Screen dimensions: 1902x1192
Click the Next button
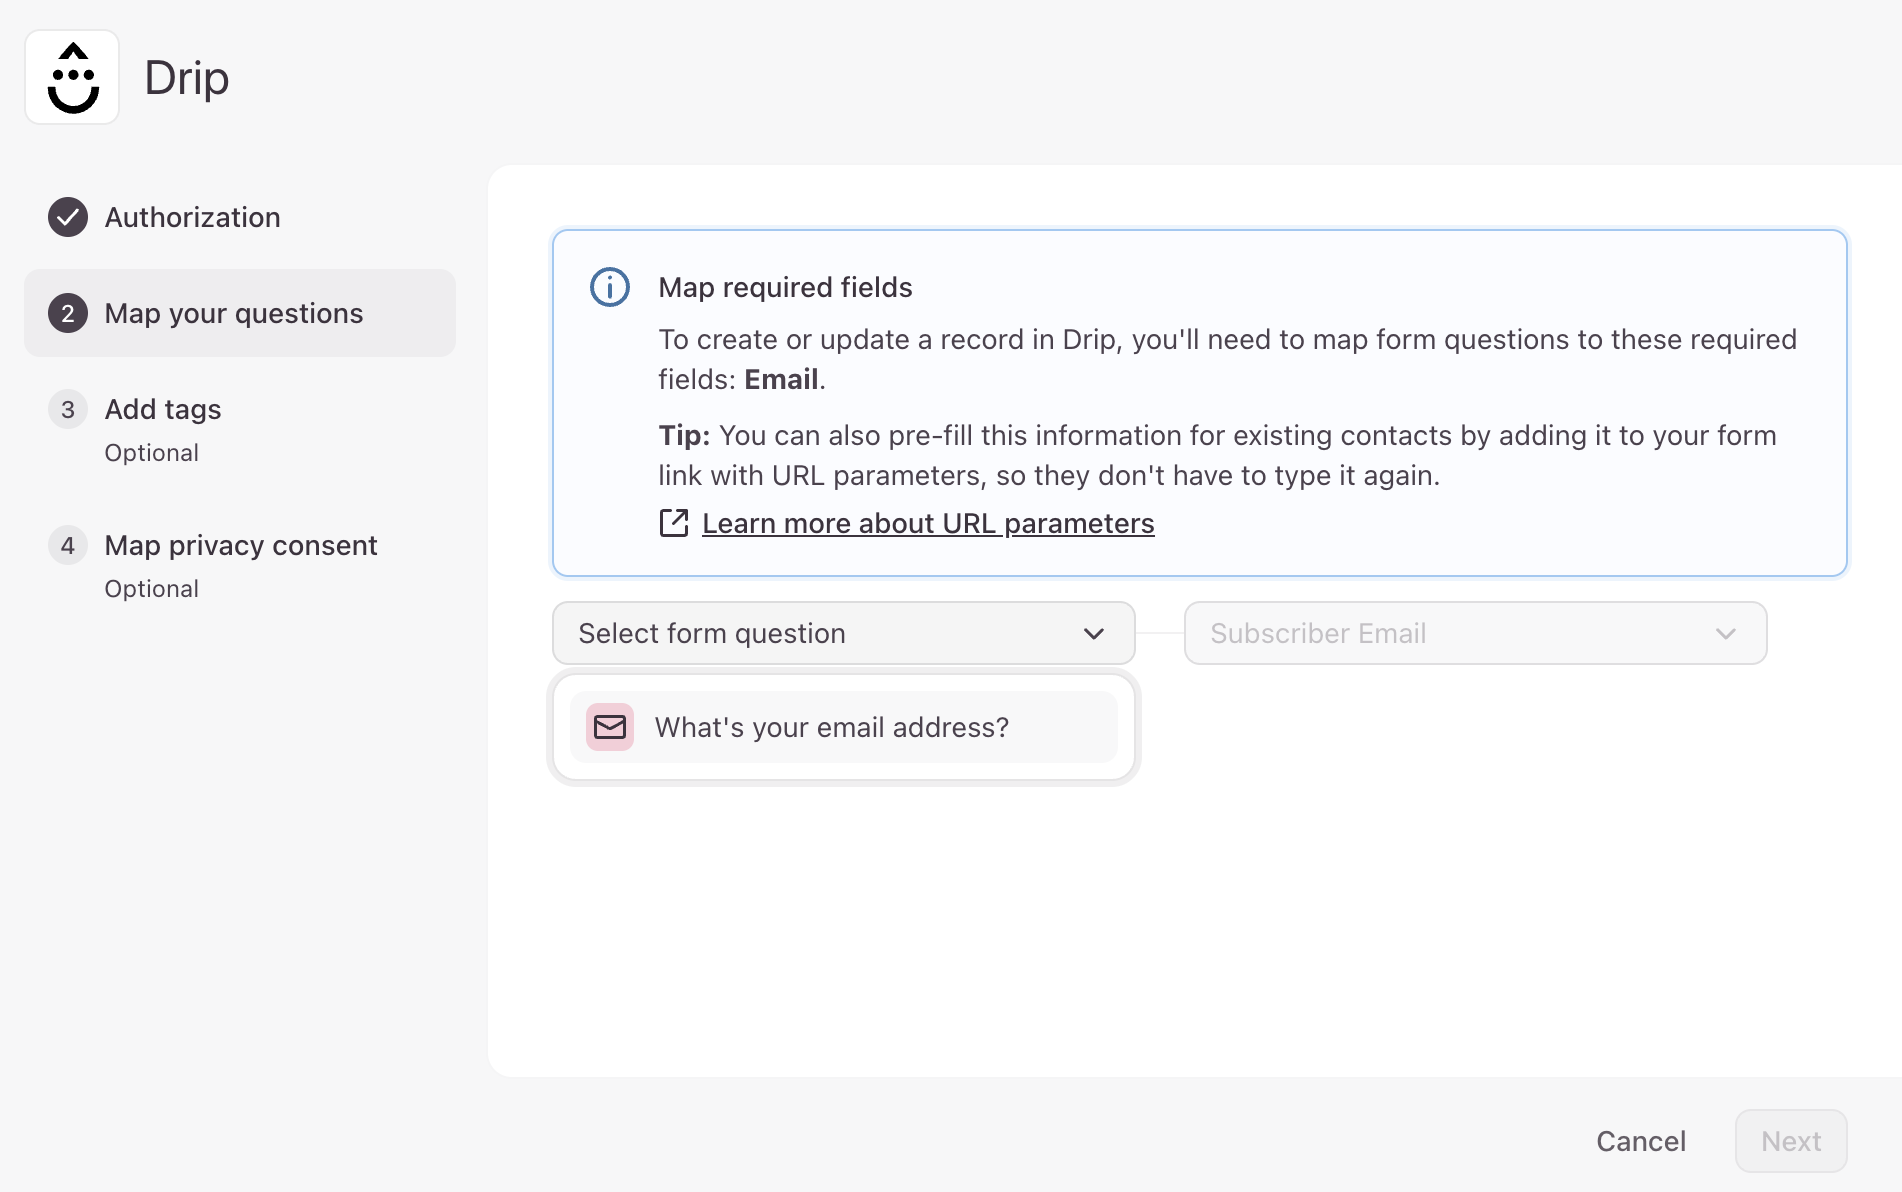tap(1791, 1141)
